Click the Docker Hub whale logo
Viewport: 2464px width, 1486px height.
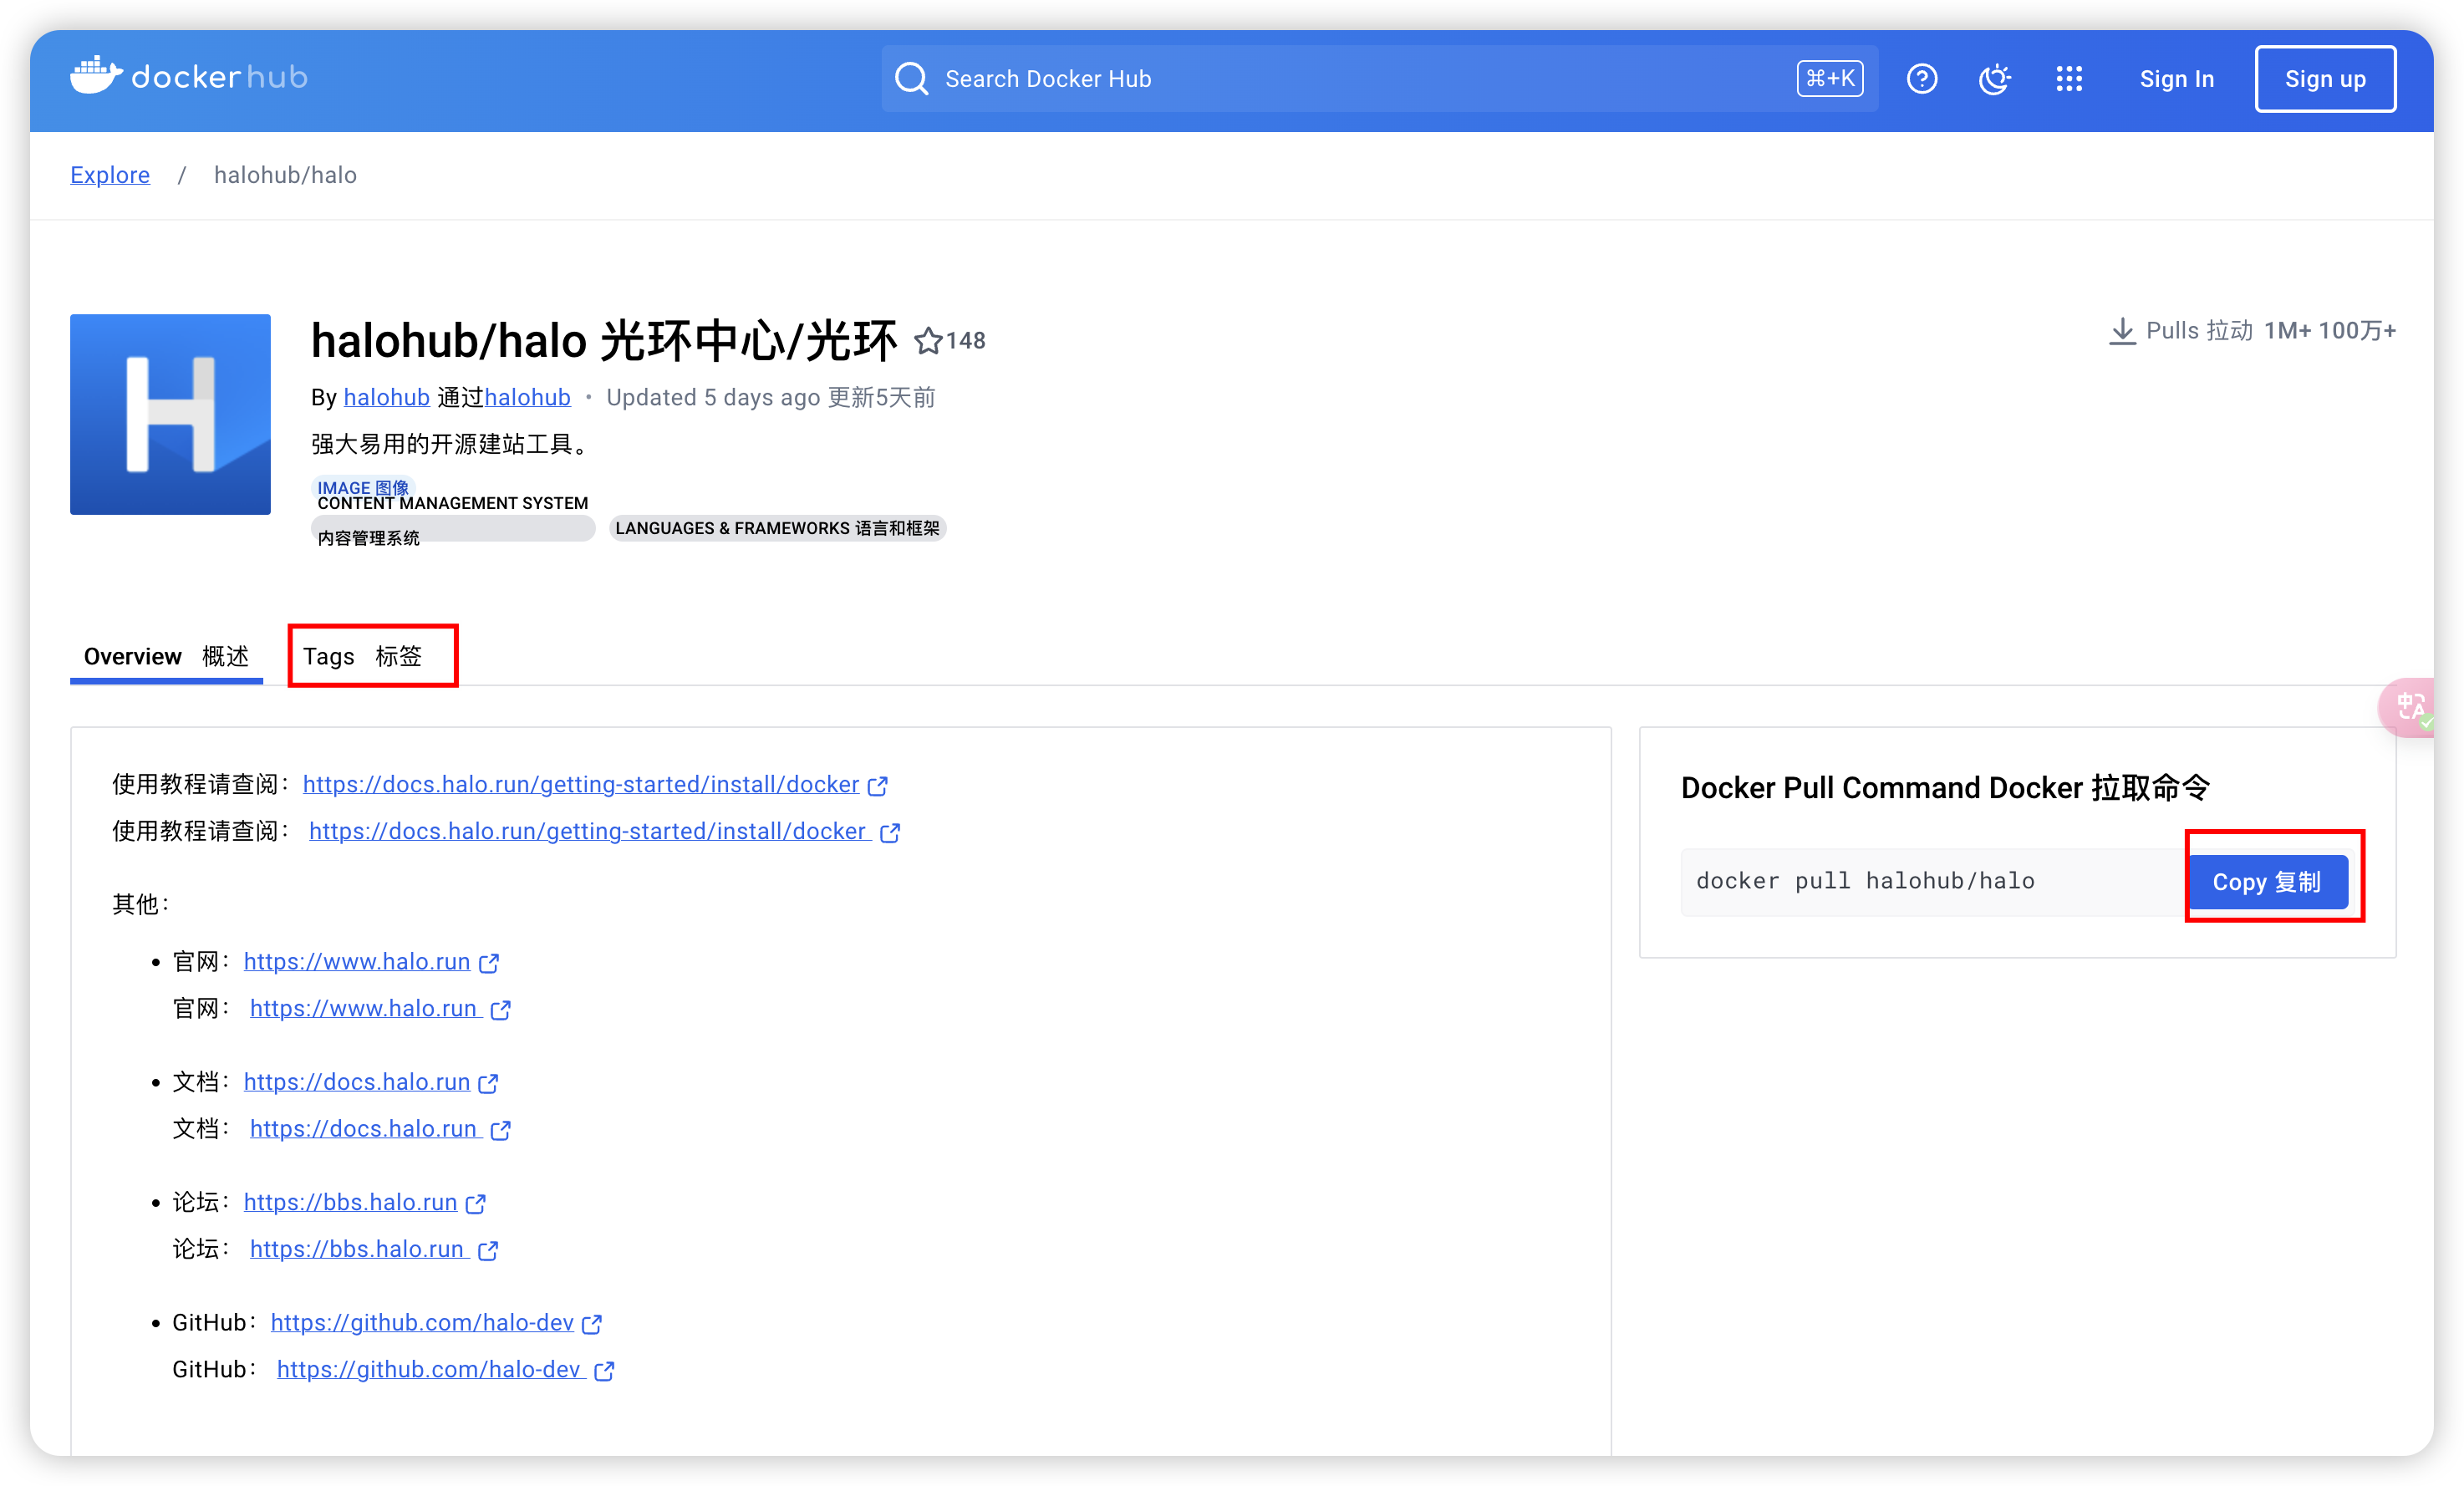[189, 77]
